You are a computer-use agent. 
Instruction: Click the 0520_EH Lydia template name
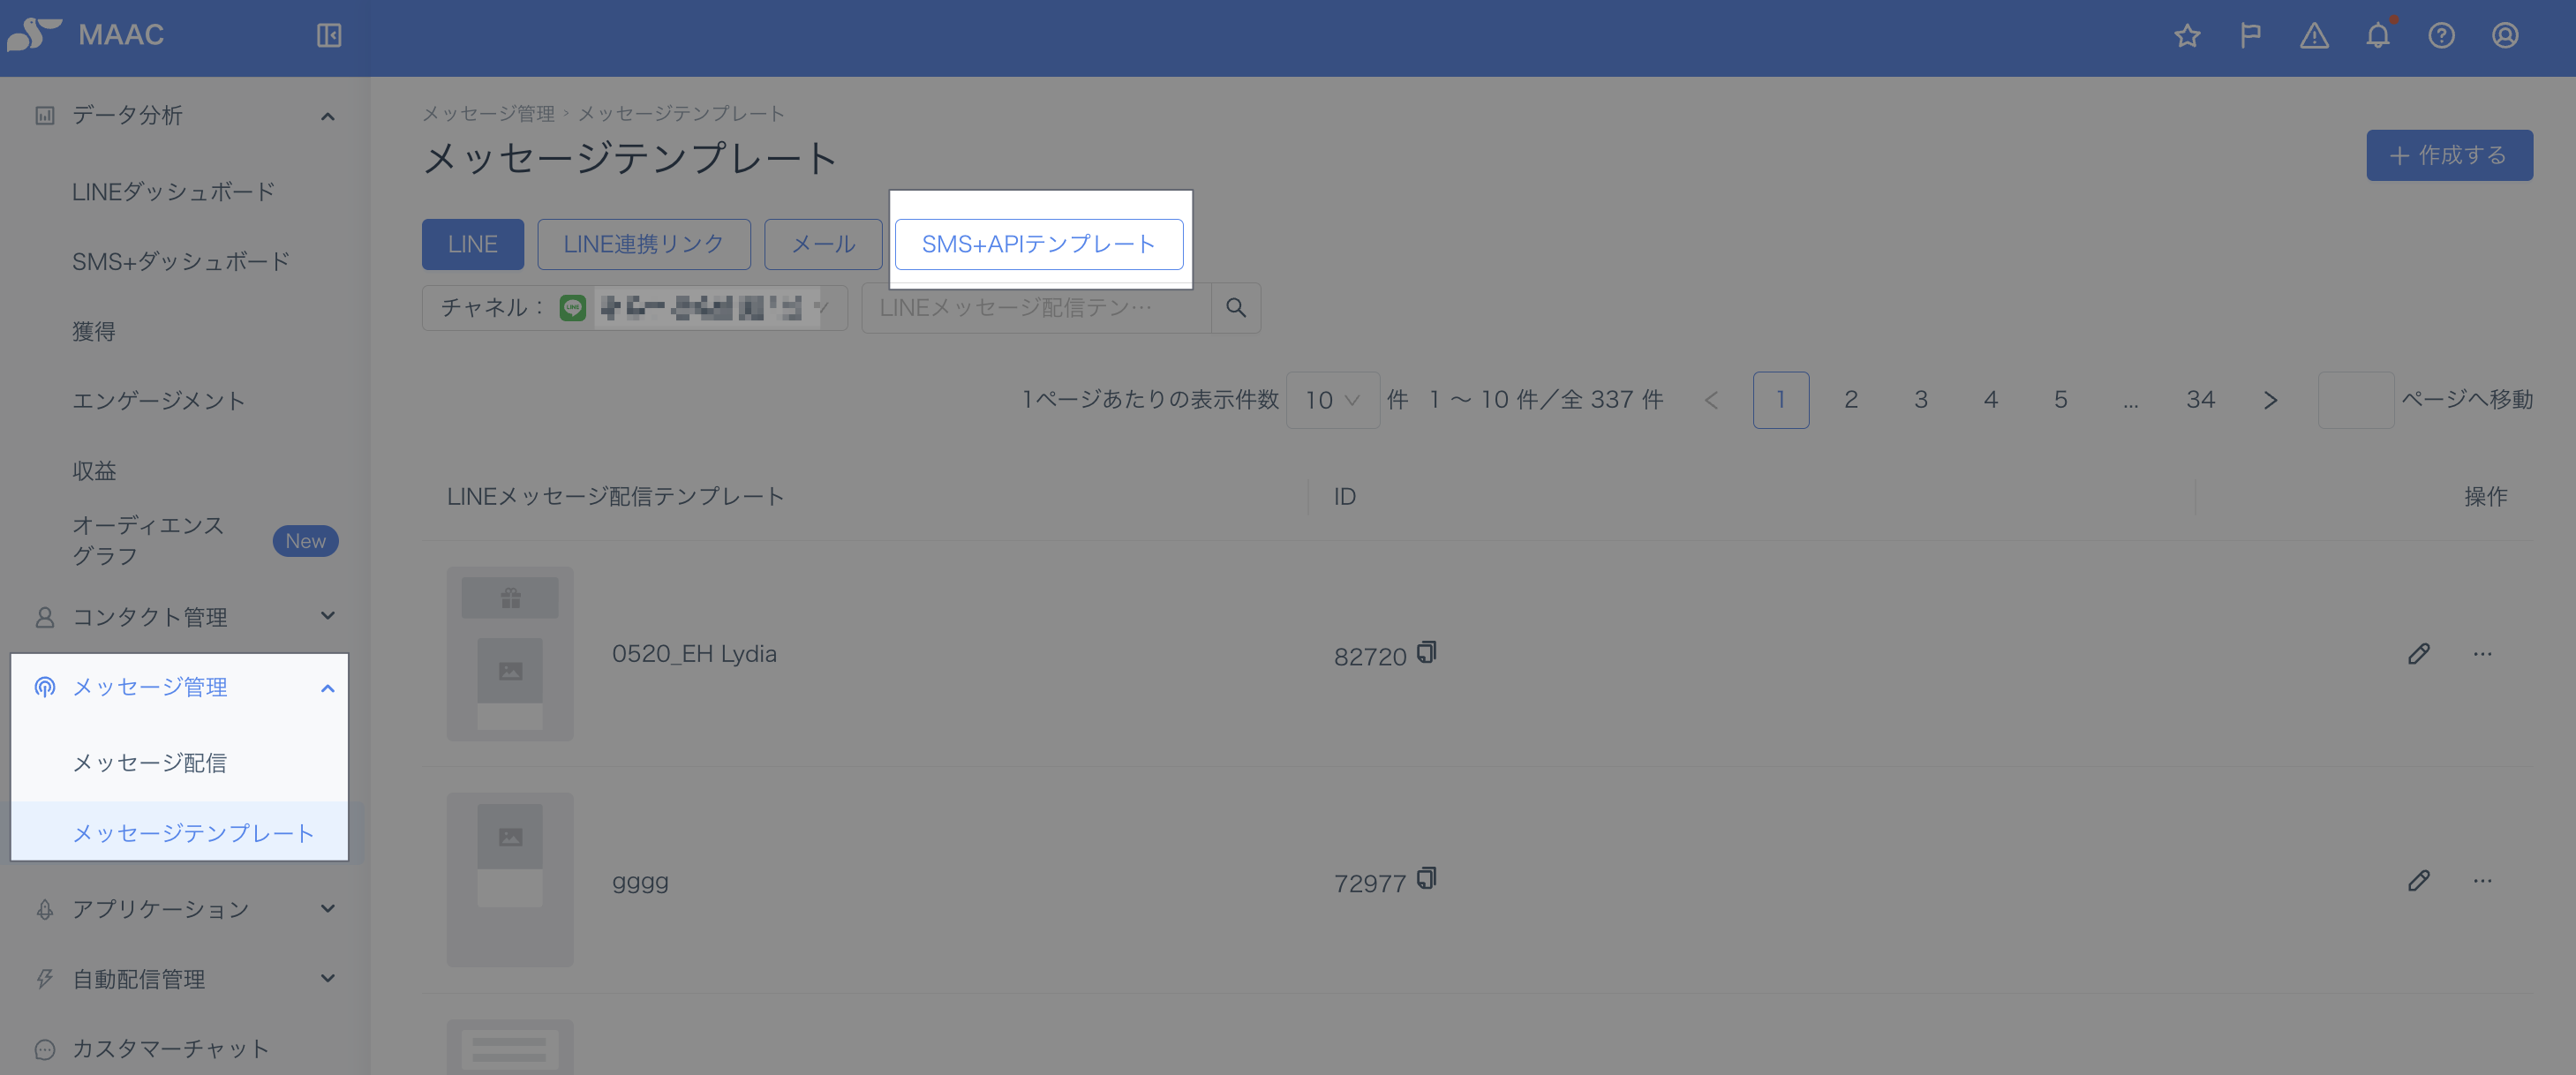[694, 654]
